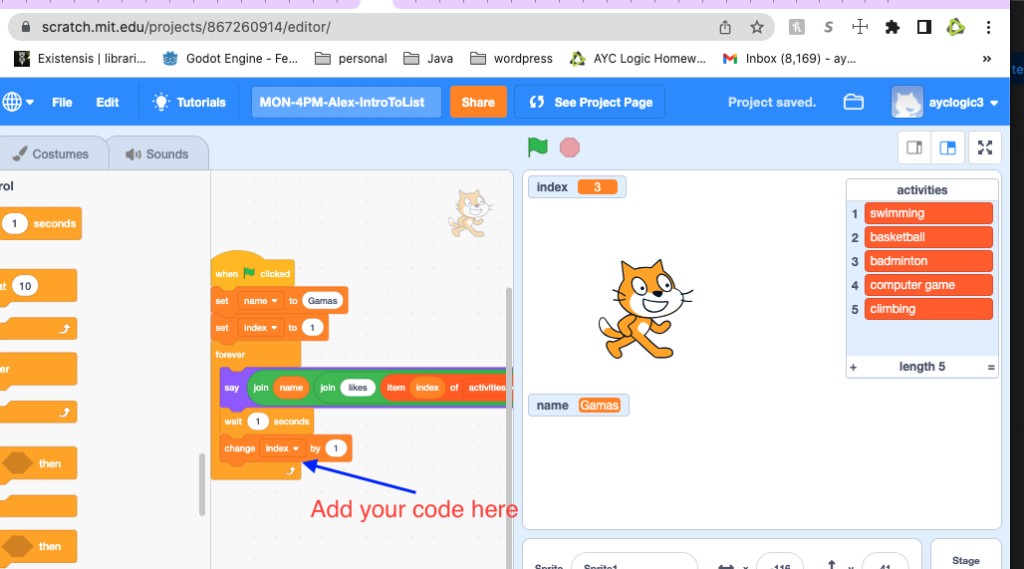The image size is (1024, 569).
Task: Click the Share button
Action: click(x=478, y=102)
